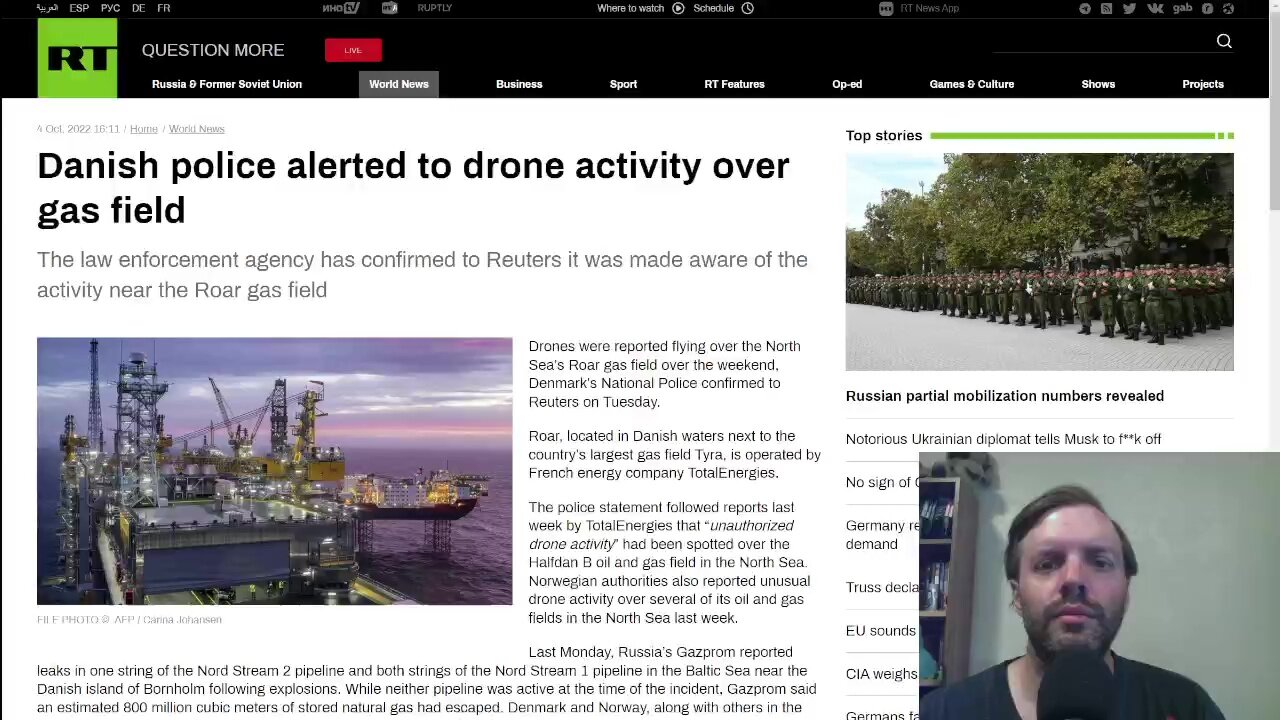Open the Projects section
The height and width of the screenshot is (720, 1280).
[1203, 84]
